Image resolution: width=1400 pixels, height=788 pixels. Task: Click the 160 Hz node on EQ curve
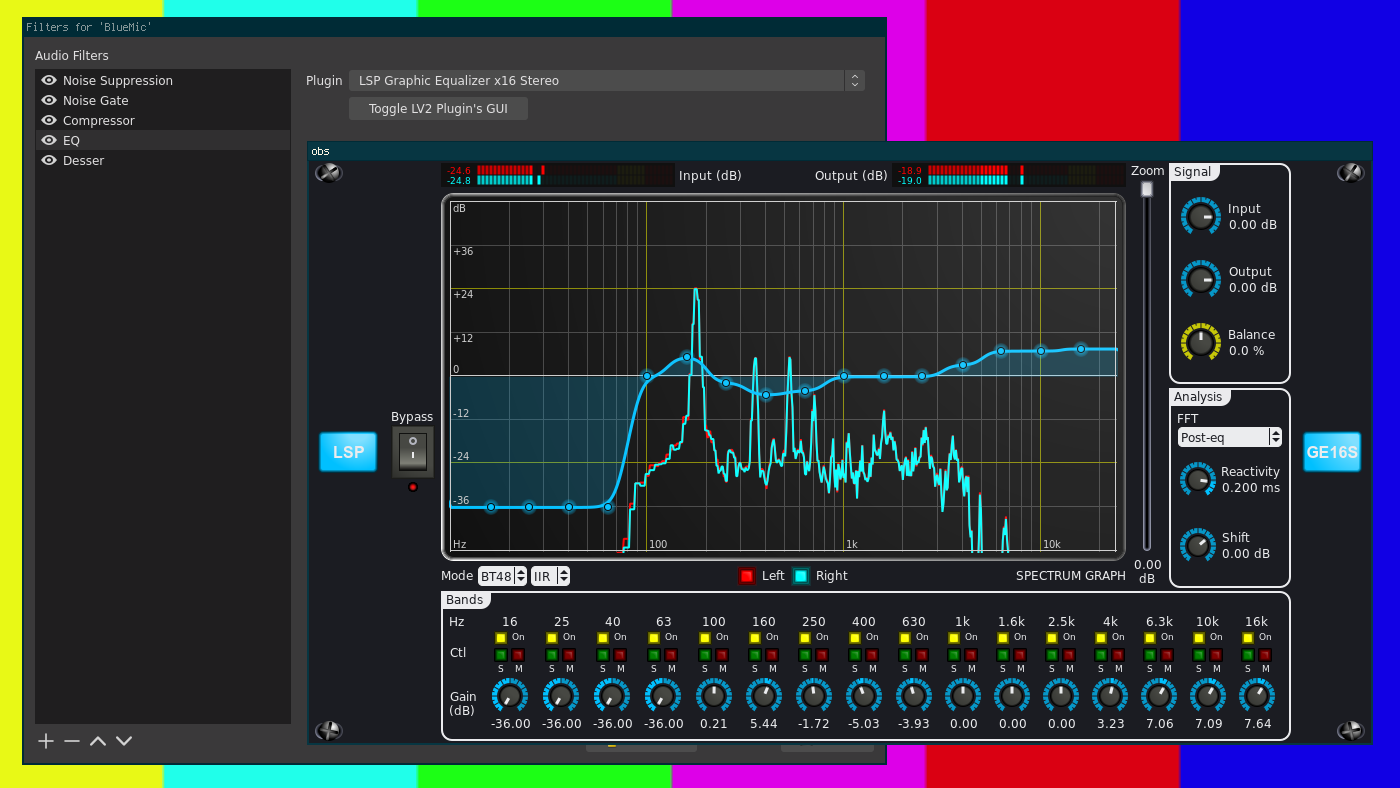click(687, 357)
